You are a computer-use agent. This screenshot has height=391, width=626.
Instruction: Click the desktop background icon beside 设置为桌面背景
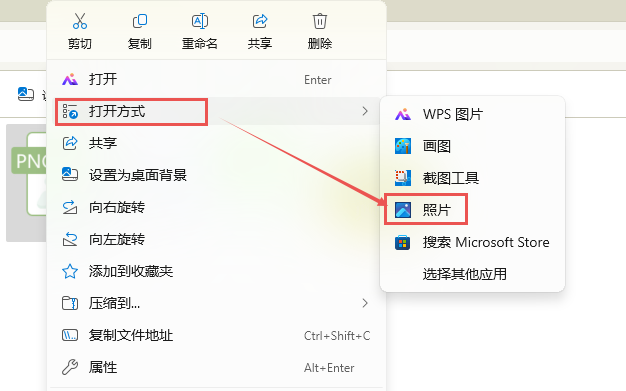pyautogui.click(x=70, y=175)
